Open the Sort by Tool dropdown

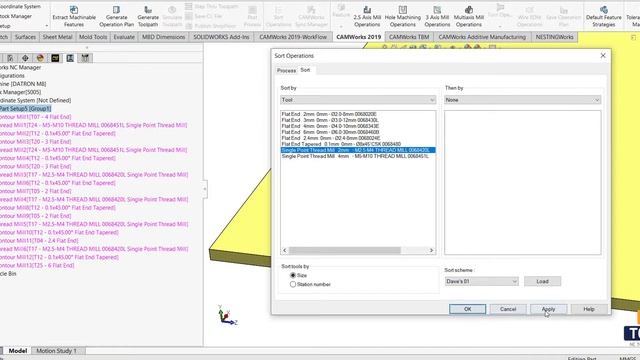click(x=358, y=100)
